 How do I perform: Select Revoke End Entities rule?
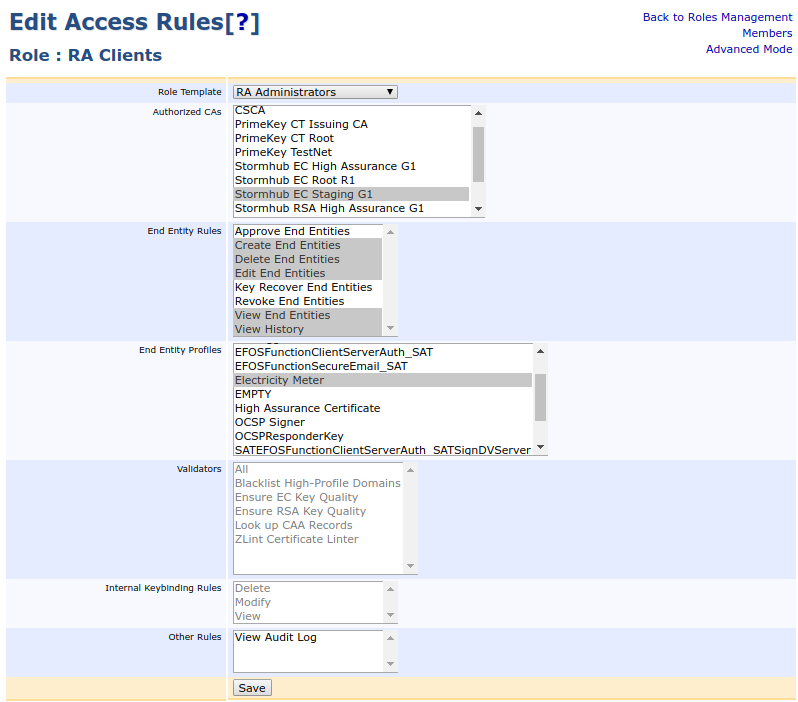click(x=289, y=301)
